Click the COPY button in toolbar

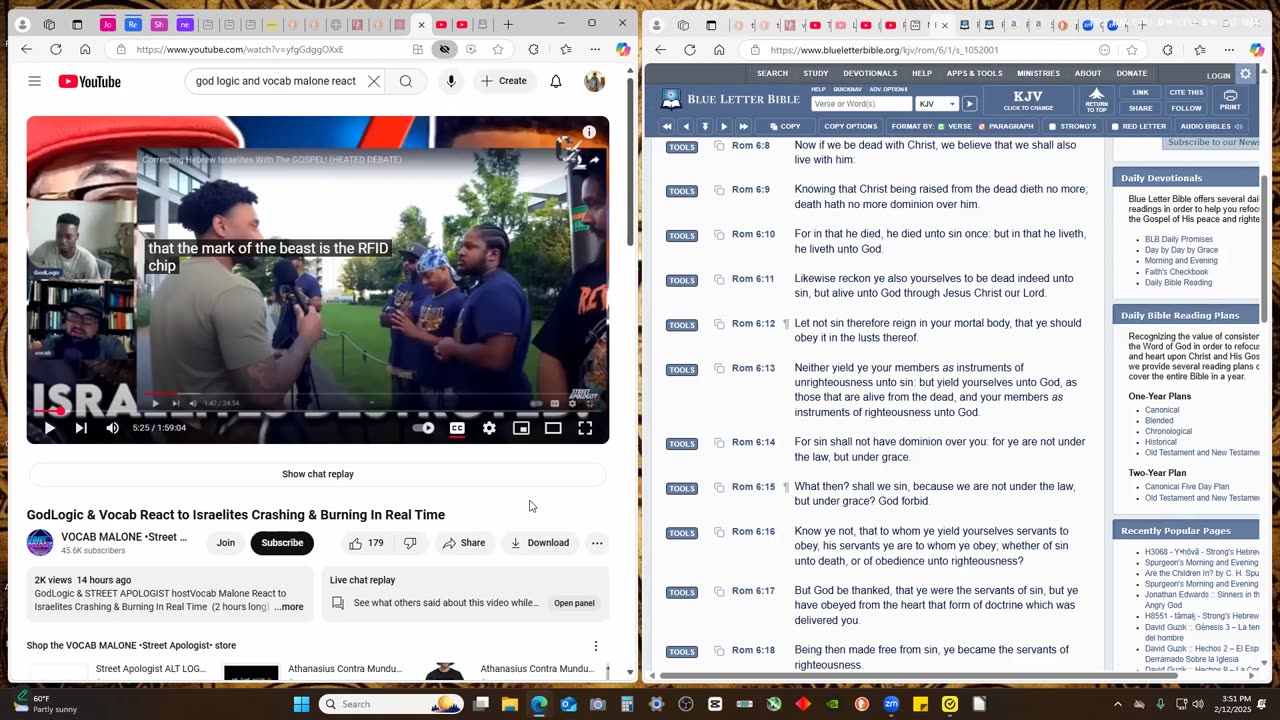784,127
